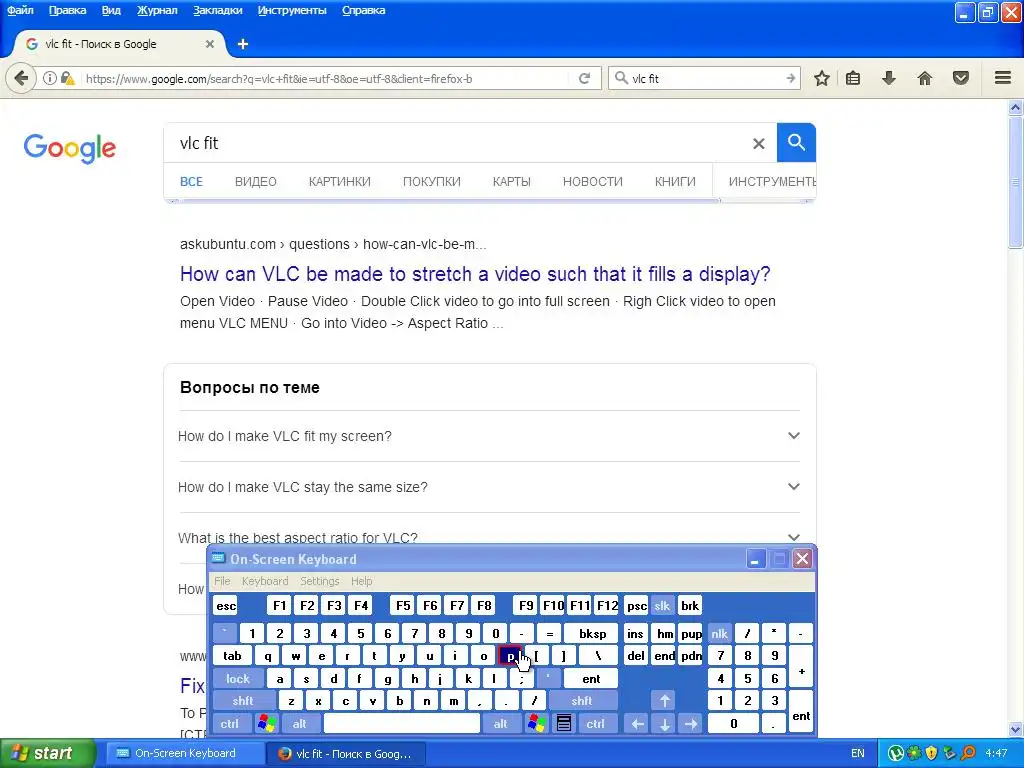The height and width of the screenshot is (768, 1024).
Task: Open Закладки menu in Firefox
Action: click(217, 10)
